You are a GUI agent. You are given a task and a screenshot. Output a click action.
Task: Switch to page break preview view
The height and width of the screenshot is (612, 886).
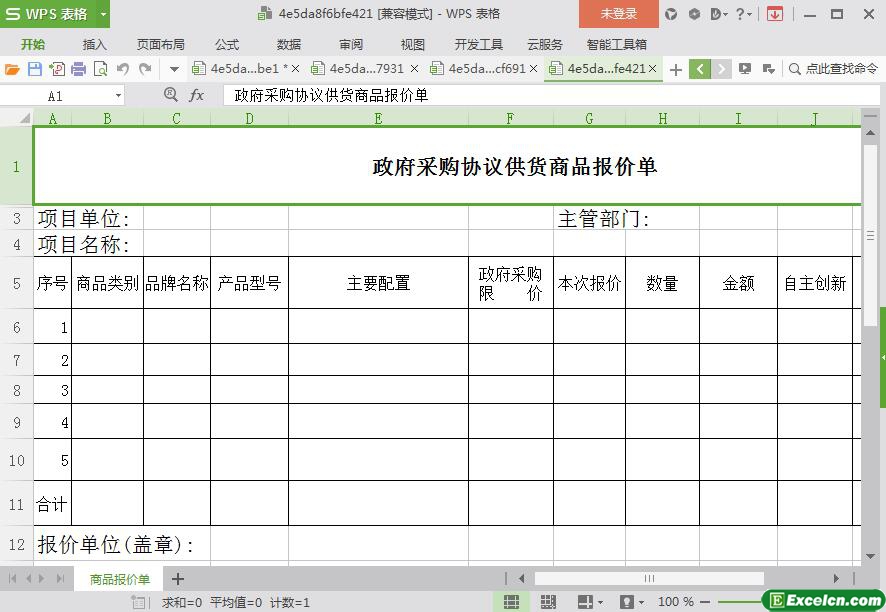pos(548,602)
